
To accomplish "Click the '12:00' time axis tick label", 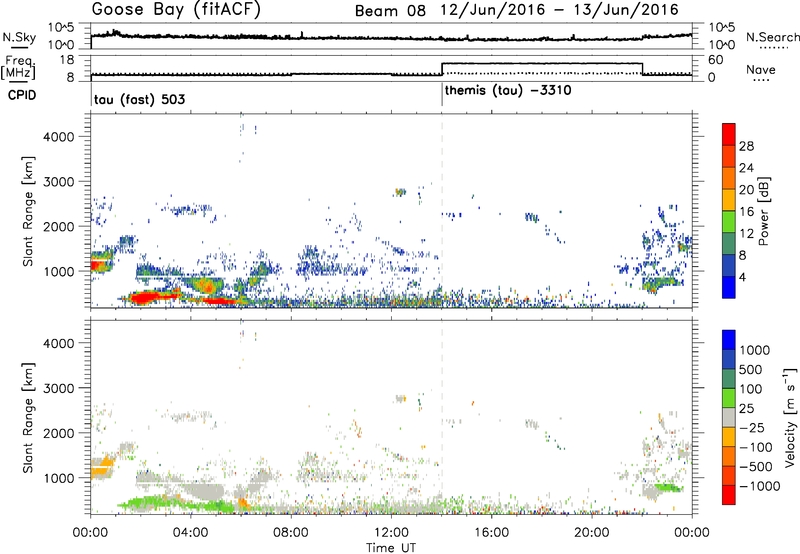I will point(391,533).
